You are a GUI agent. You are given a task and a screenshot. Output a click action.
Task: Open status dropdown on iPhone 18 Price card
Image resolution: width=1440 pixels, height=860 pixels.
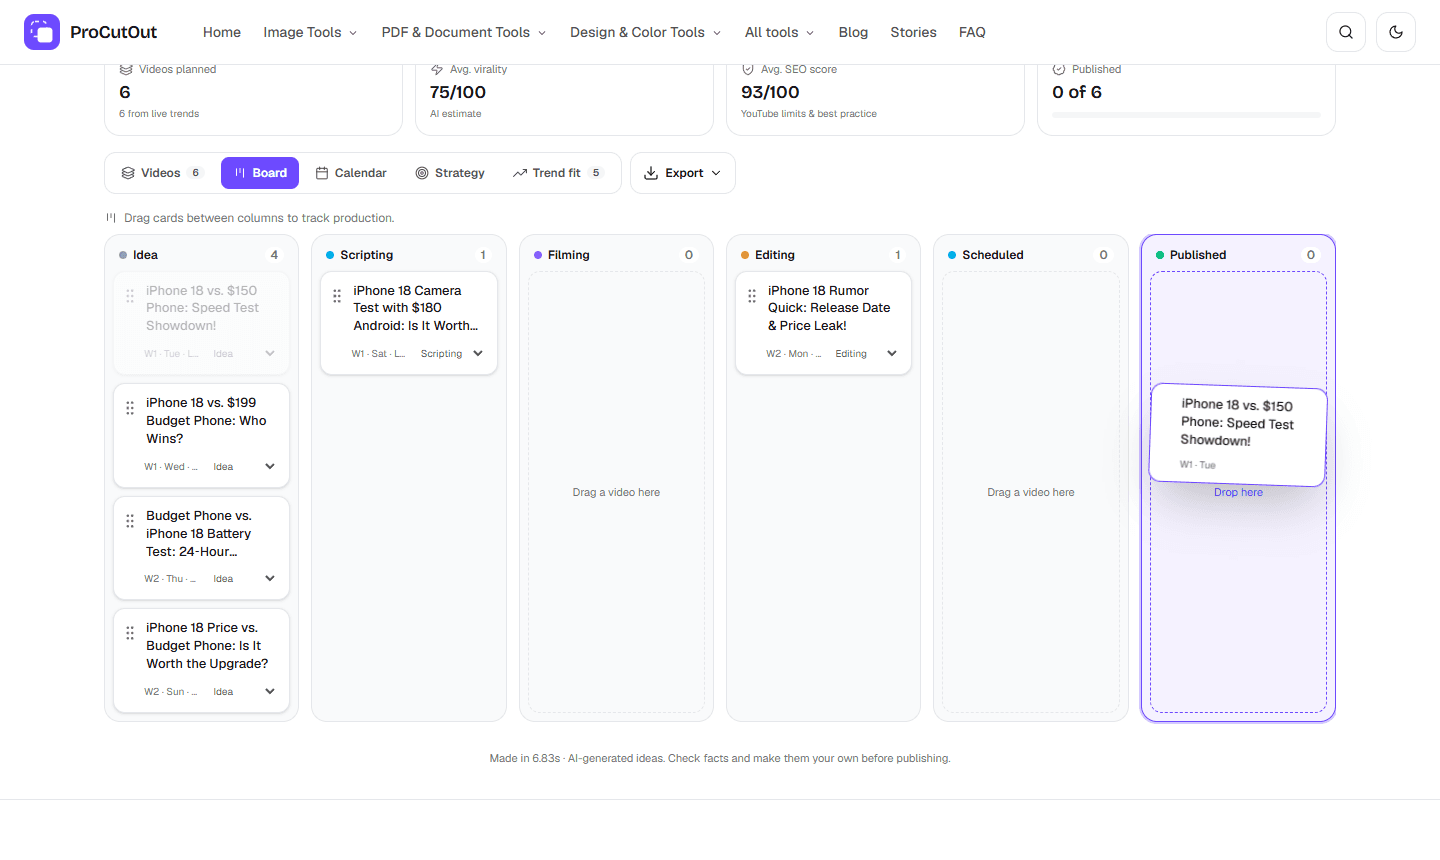(244, 692)
